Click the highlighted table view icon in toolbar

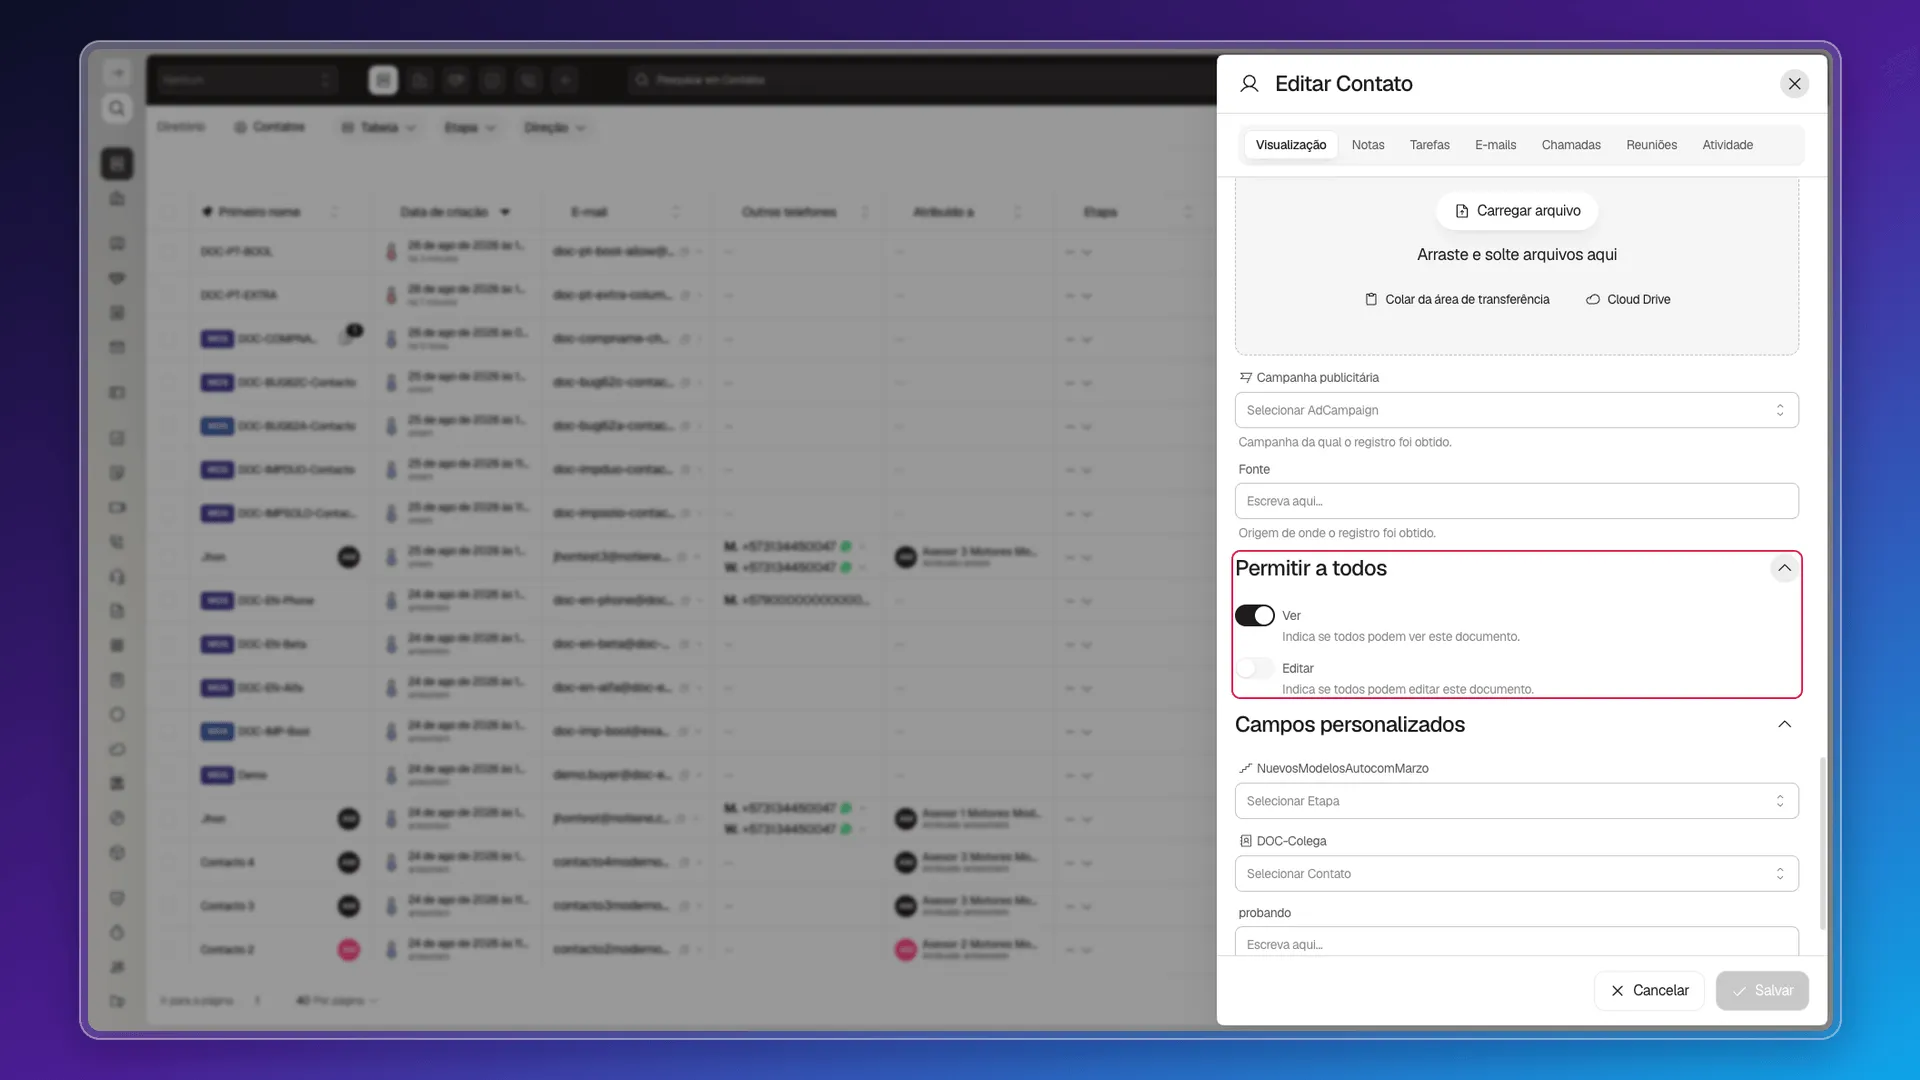(x=383, y=80)
